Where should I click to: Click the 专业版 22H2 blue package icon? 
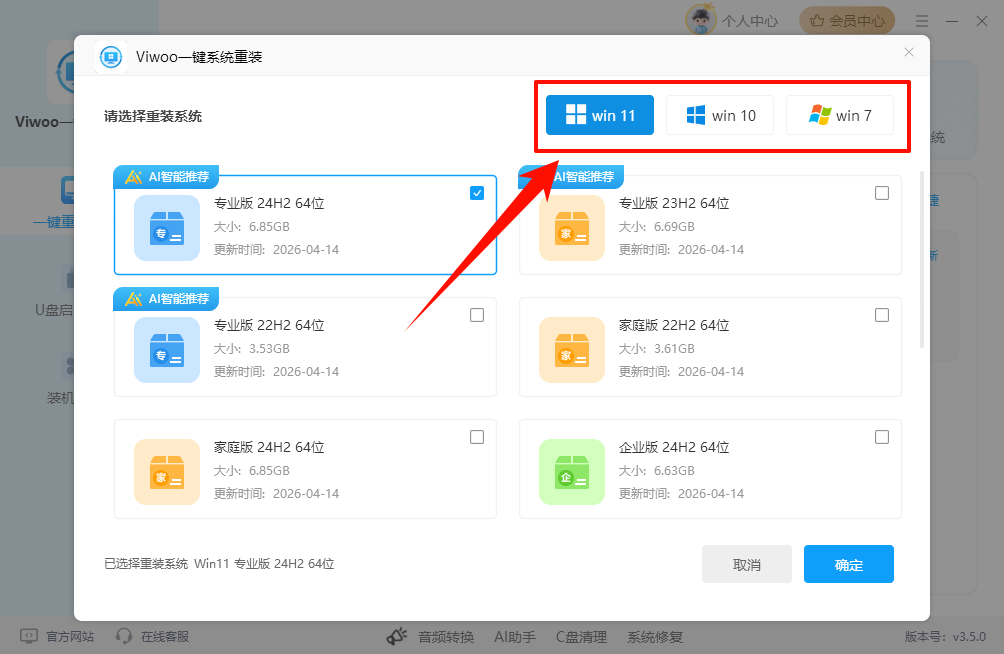pos(167,350)
